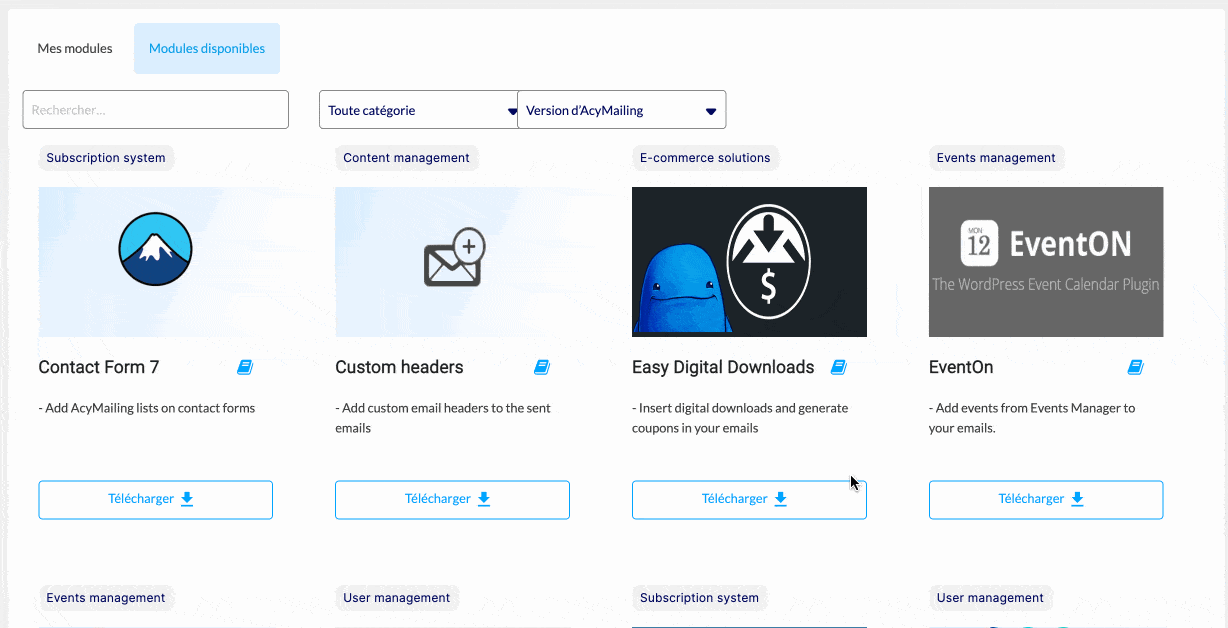This screenshot has height=628, width=1228.
Task: Switch to Mes modules tab
Action: pyautogui.click(x=75, y=48)
